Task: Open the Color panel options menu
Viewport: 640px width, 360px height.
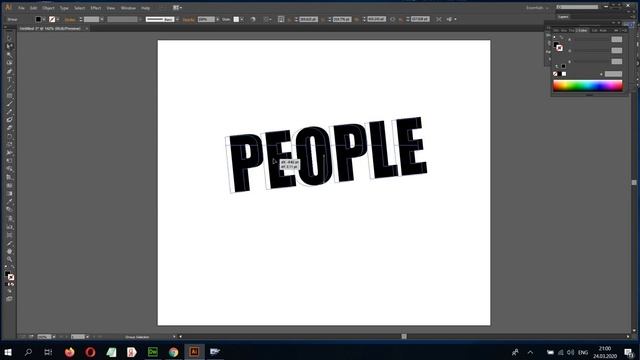Action: tap(624, 30)
